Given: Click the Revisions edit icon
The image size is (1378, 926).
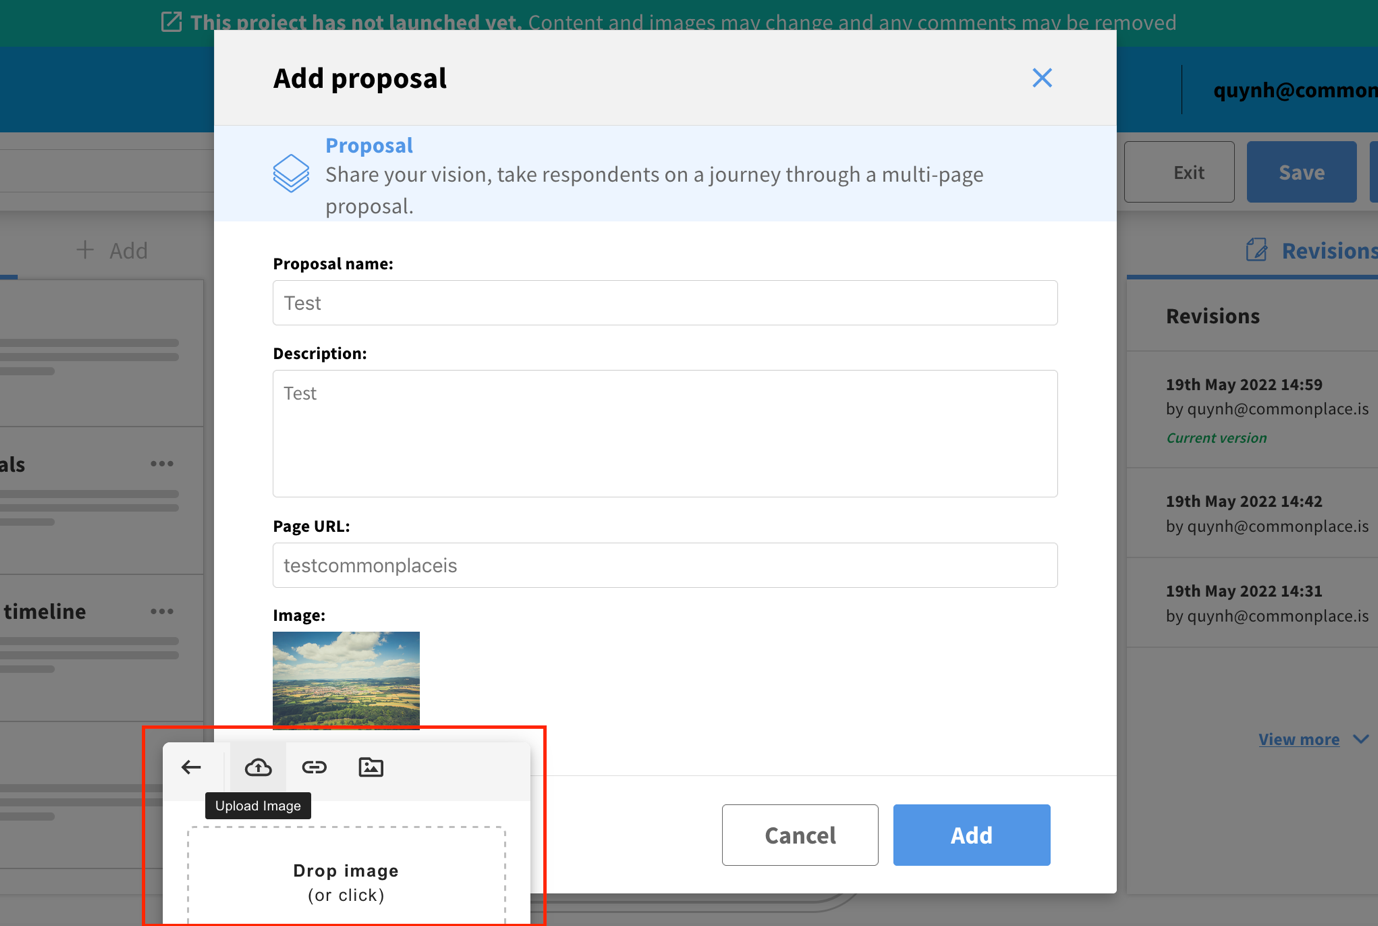Looking at the screenshot, I should coord(1256,250).
